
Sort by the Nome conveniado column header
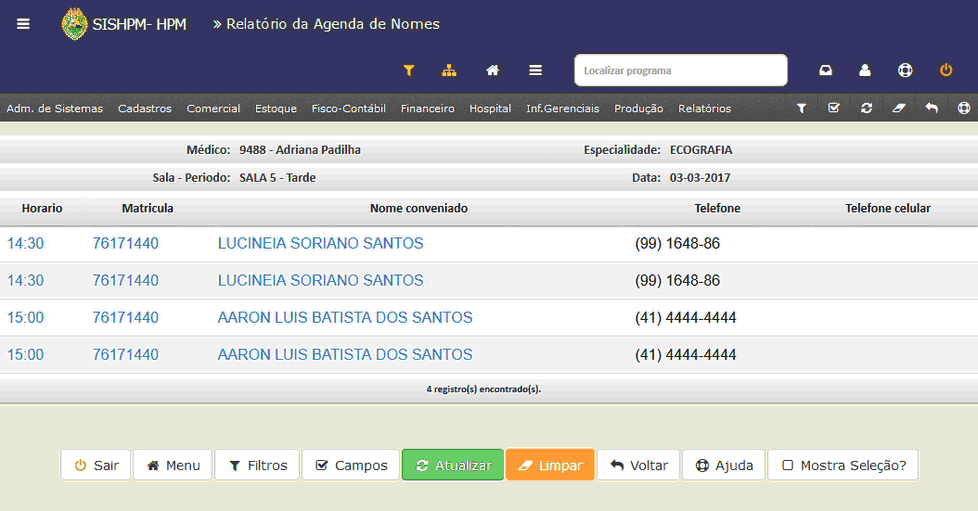click(419, 208)
